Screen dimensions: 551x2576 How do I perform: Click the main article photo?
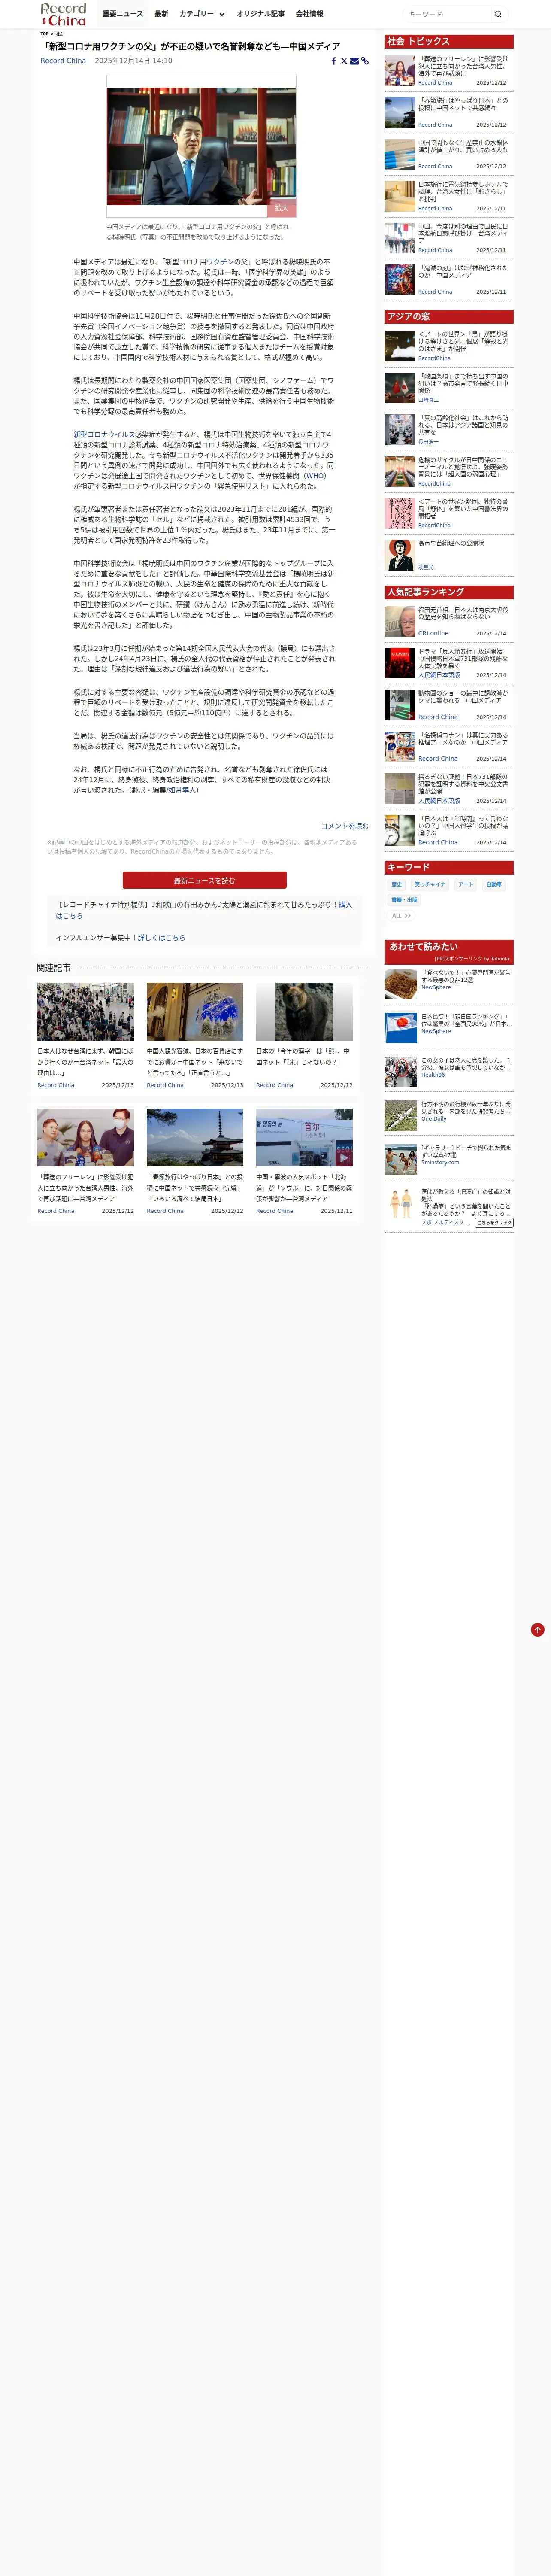click(x=201, y=146)
